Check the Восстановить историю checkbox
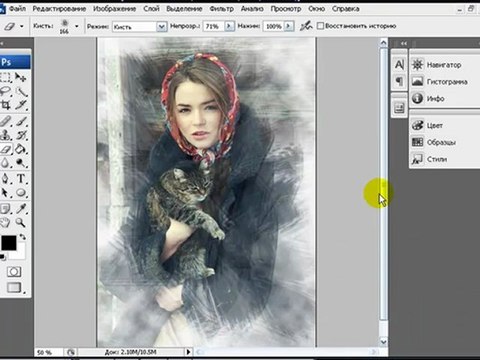The width and height of the screenshot is (480, 360). 320,26
